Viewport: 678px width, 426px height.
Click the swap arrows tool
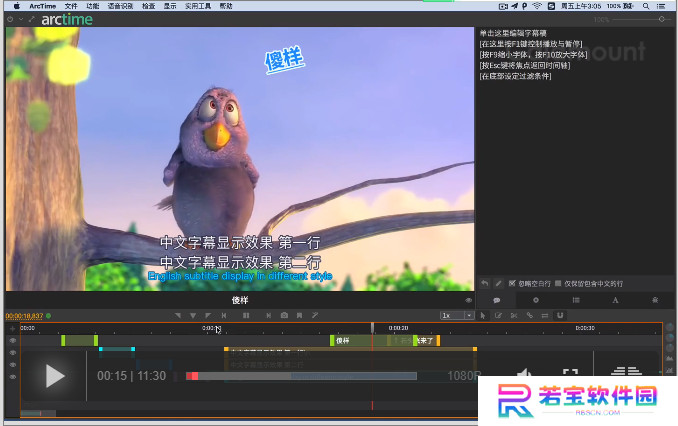(545, 316)
